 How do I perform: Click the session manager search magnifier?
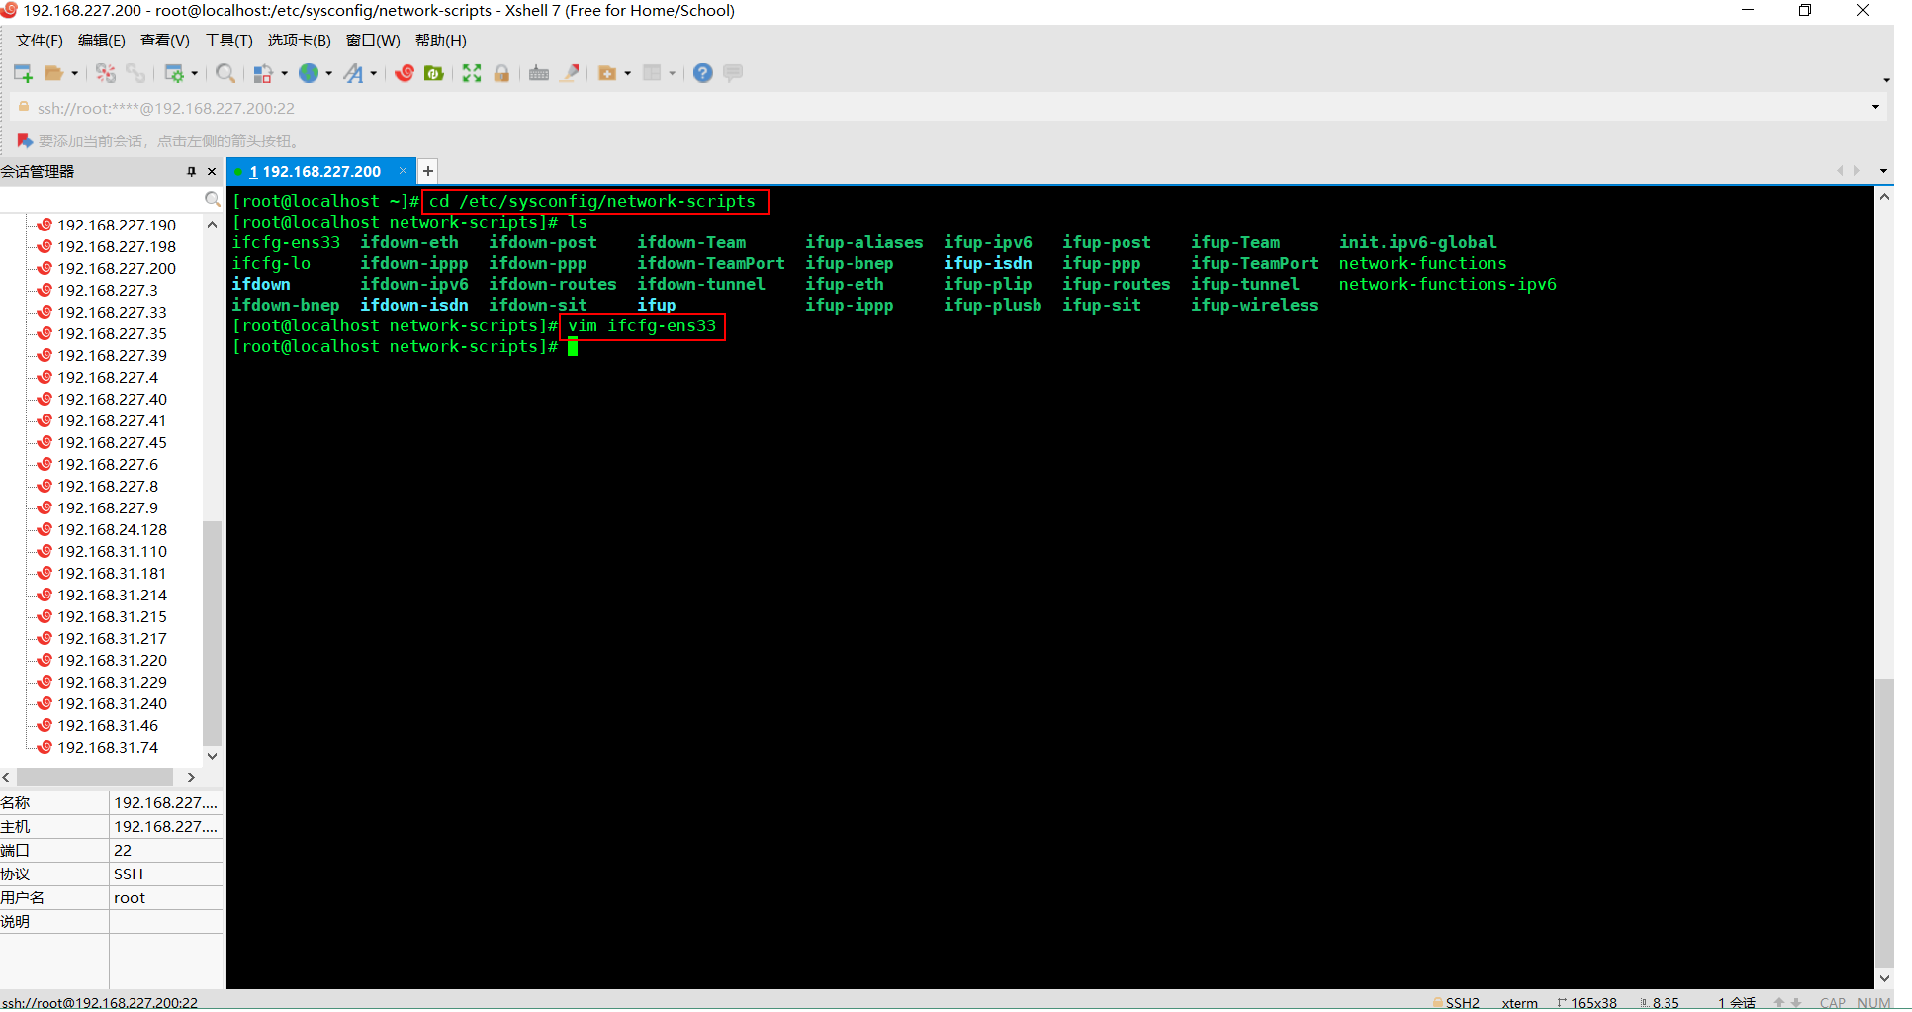click(212, 199)
